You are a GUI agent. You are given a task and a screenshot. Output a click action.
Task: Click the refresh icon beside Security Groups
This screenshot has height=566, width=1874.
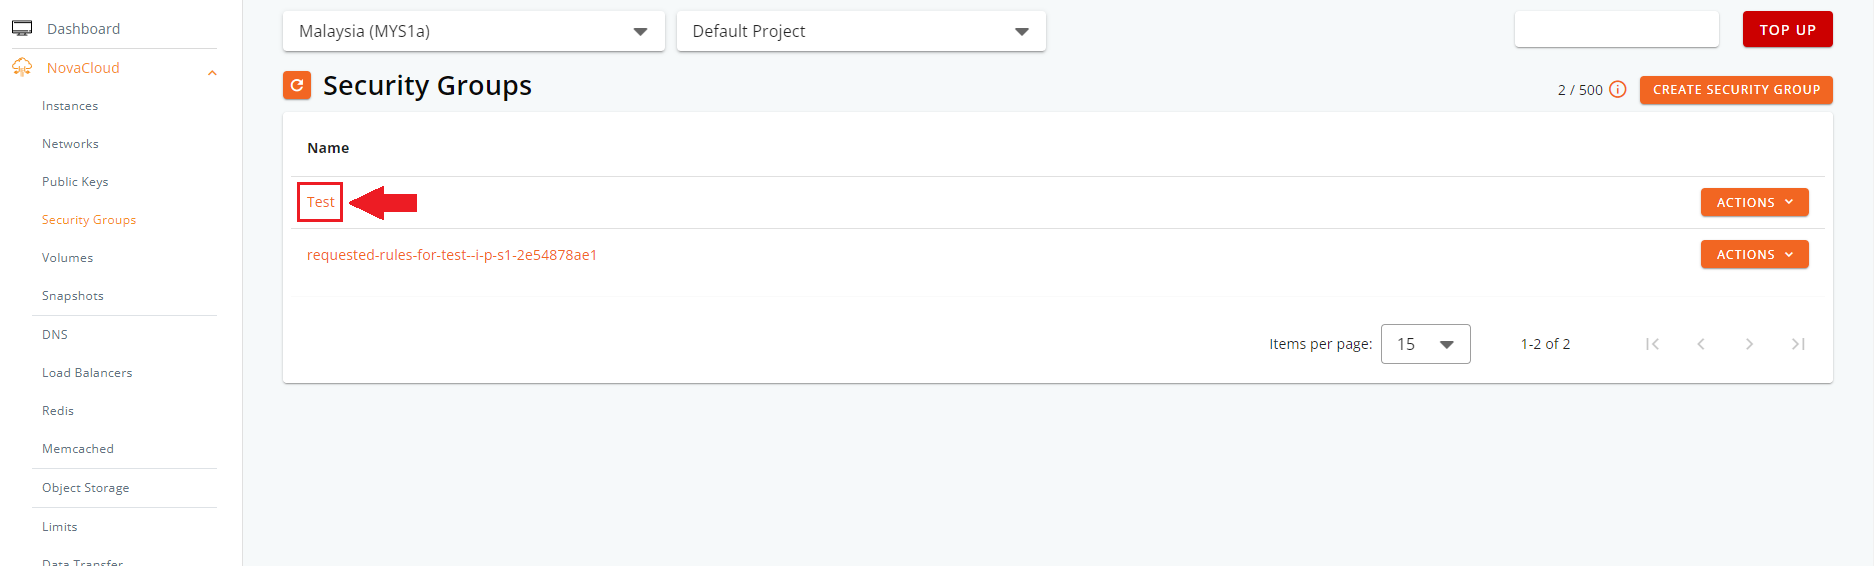click(x=297, y=86)
